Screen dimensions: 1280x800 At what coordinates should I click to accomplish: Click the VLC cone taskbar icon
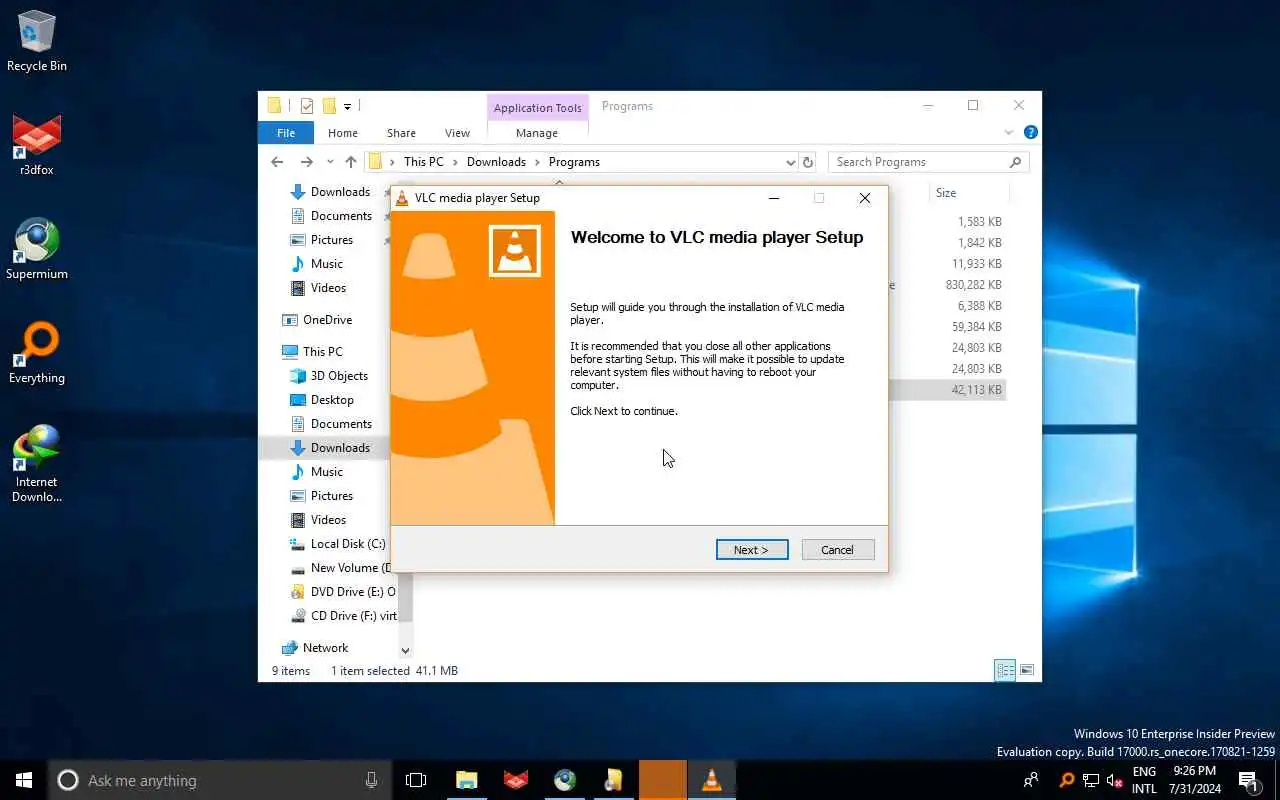(x=712, y=780)
